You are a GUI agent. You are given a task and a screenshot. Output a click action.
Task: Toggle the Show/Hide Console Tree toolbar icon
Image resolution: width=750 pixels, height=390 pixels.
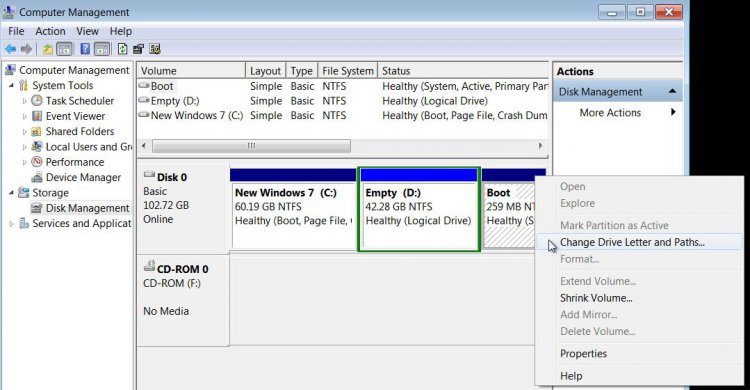[64, 49]
